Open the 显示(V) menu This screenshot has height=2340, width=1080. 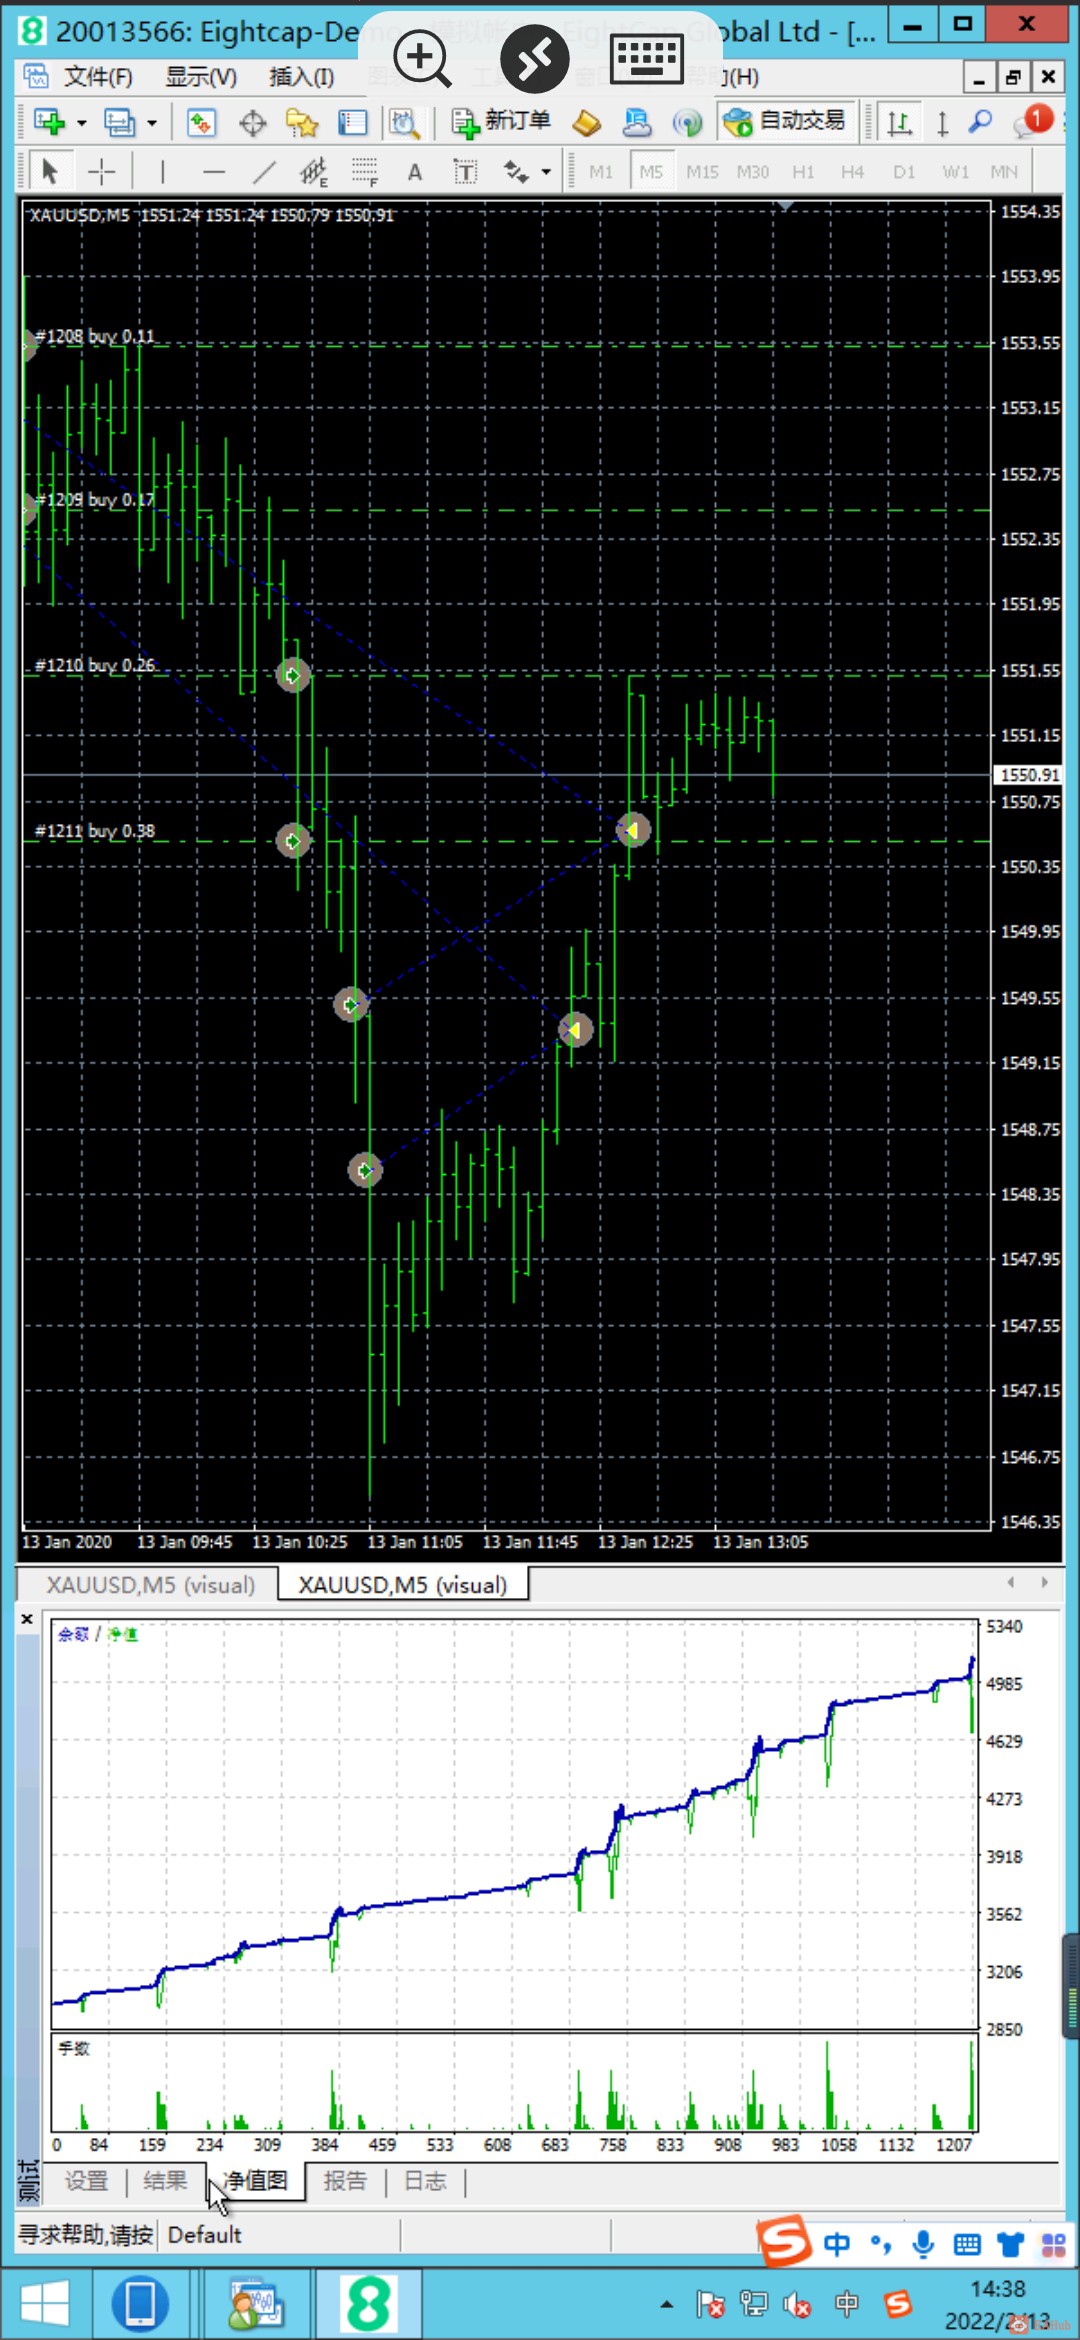point(201,77)
